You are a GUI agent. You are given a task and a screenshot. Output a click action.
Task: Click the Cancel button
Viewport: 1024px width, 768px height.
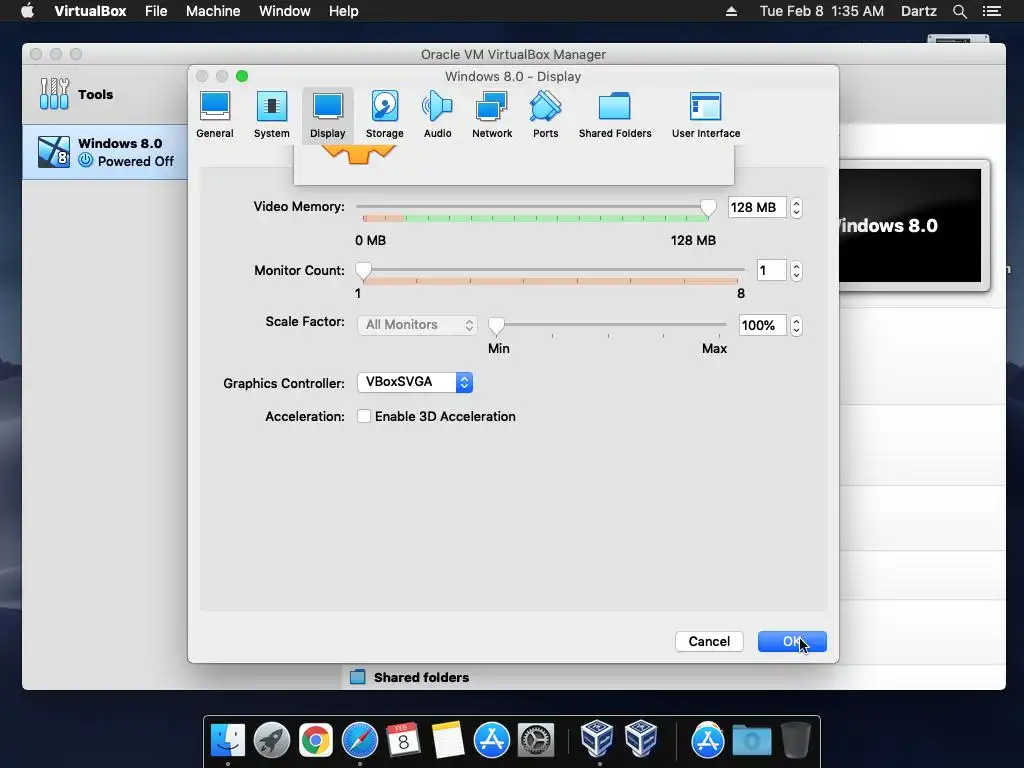click(709, 641)
